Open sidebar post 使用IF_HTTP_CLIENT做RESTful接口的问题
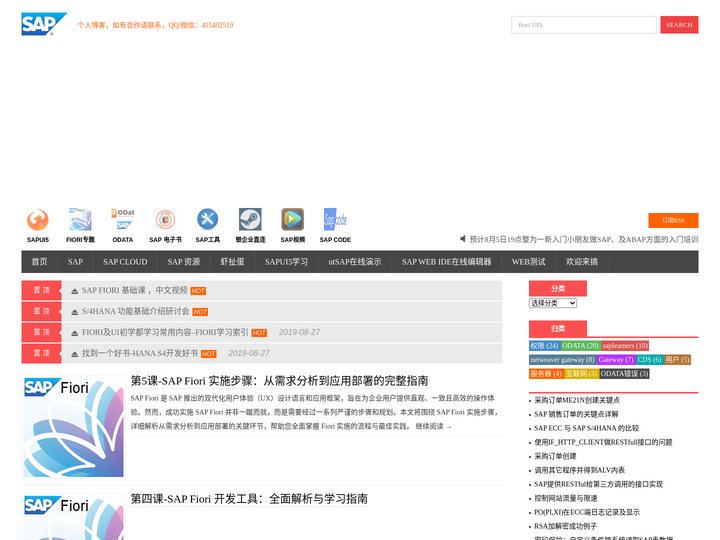Image resolution: width=720 pixels, height=540 pixels. (x=603, y=442)
